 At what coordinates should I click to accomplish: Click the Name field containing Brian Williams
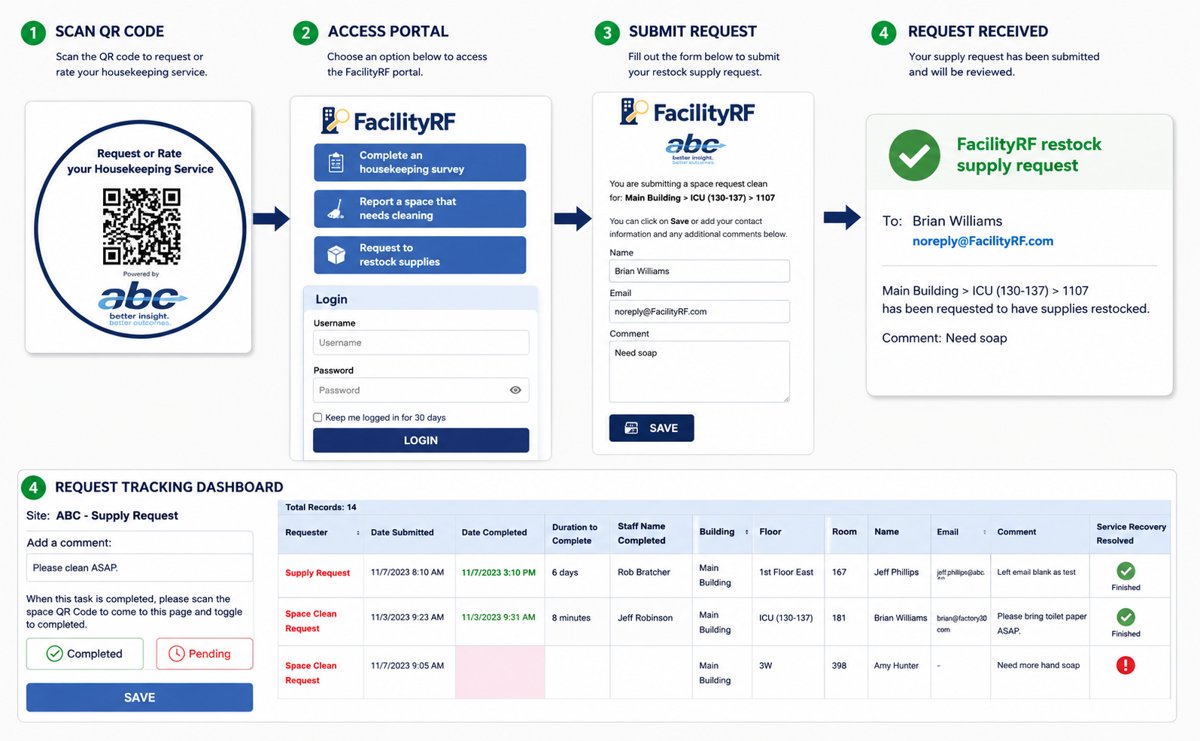tap(700, 271)
